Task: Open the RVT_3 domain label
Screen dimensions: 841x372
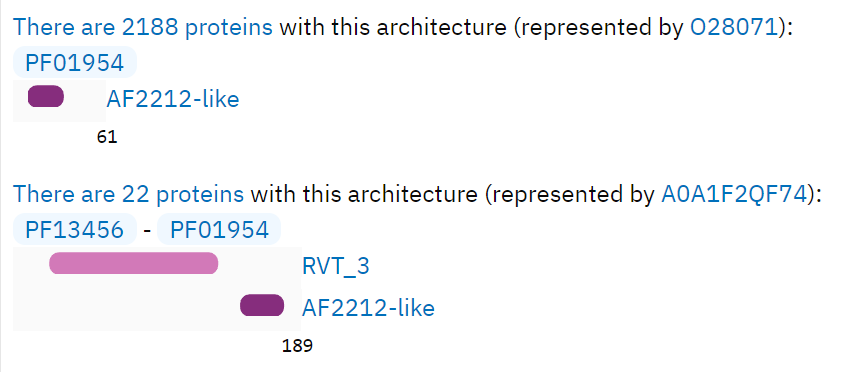Action: 336,266
